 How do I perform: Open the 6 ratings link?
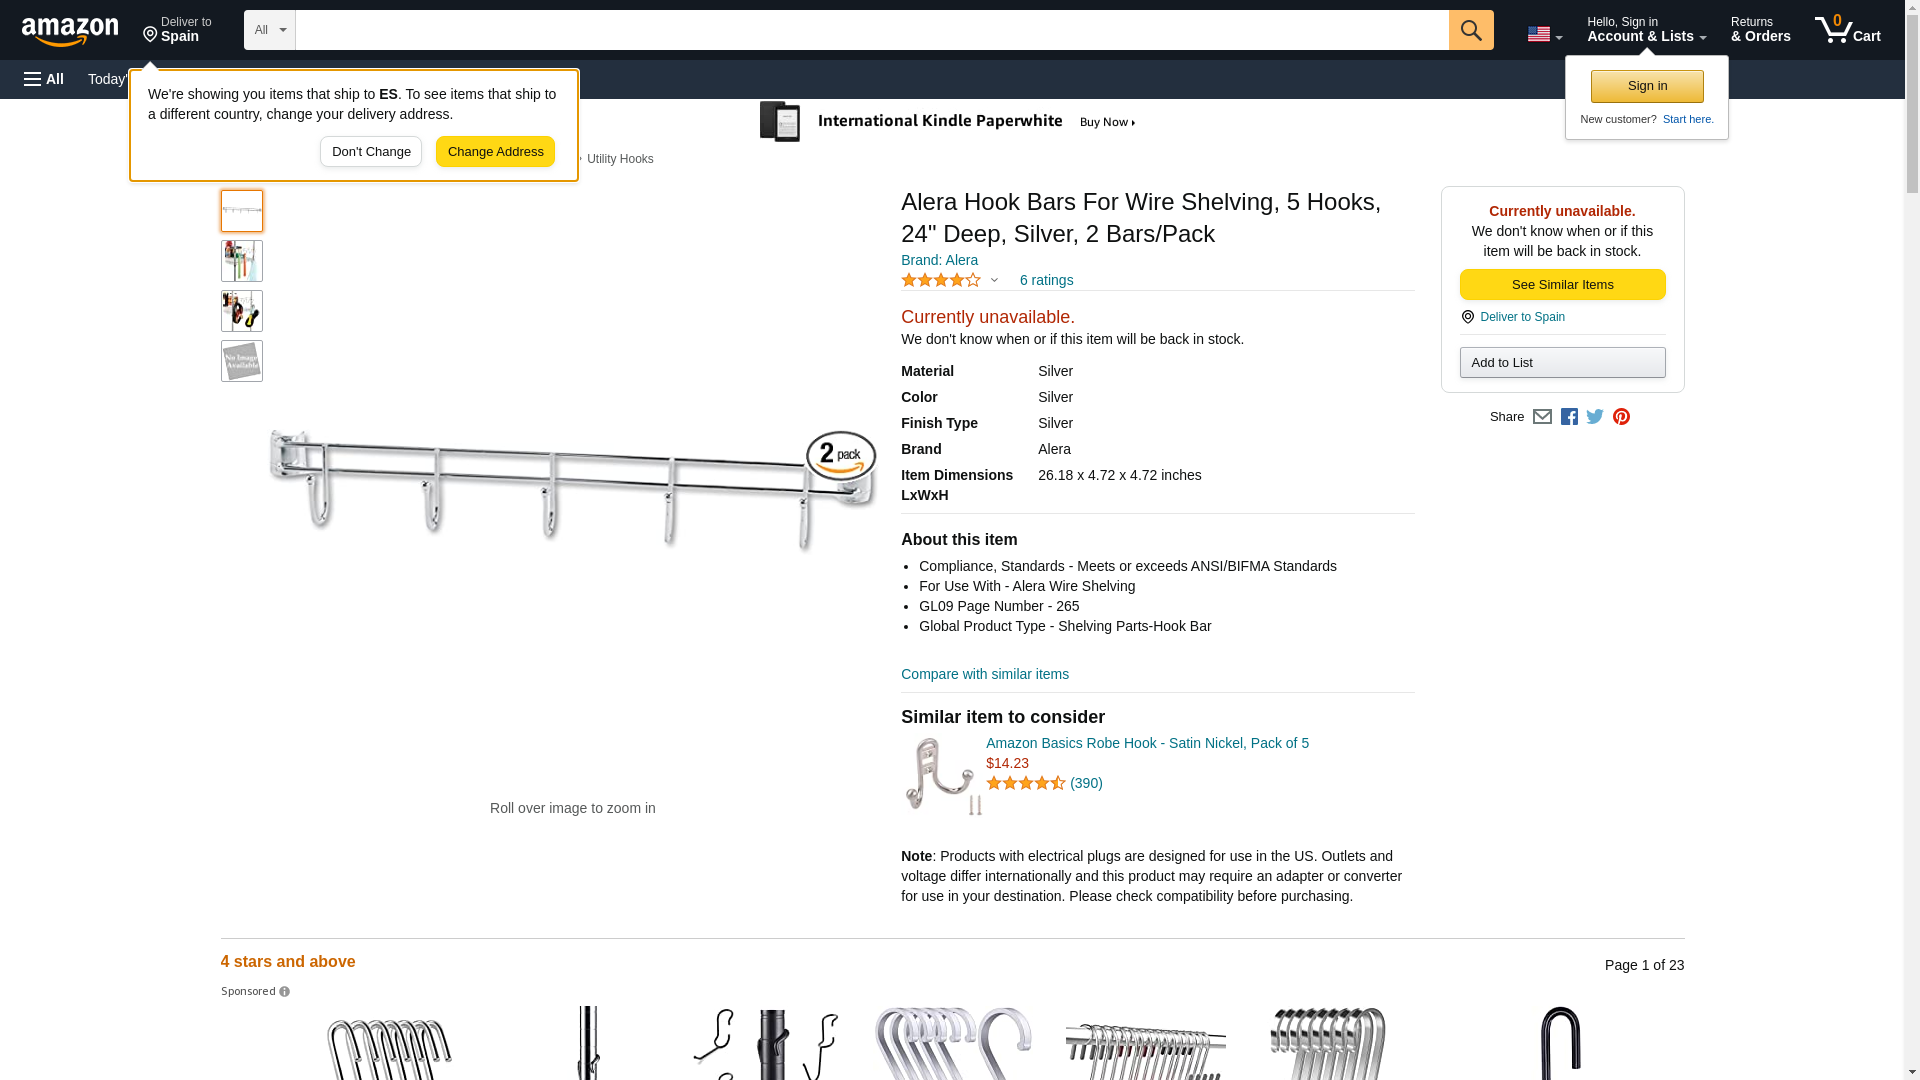(x=1046, y=281)
